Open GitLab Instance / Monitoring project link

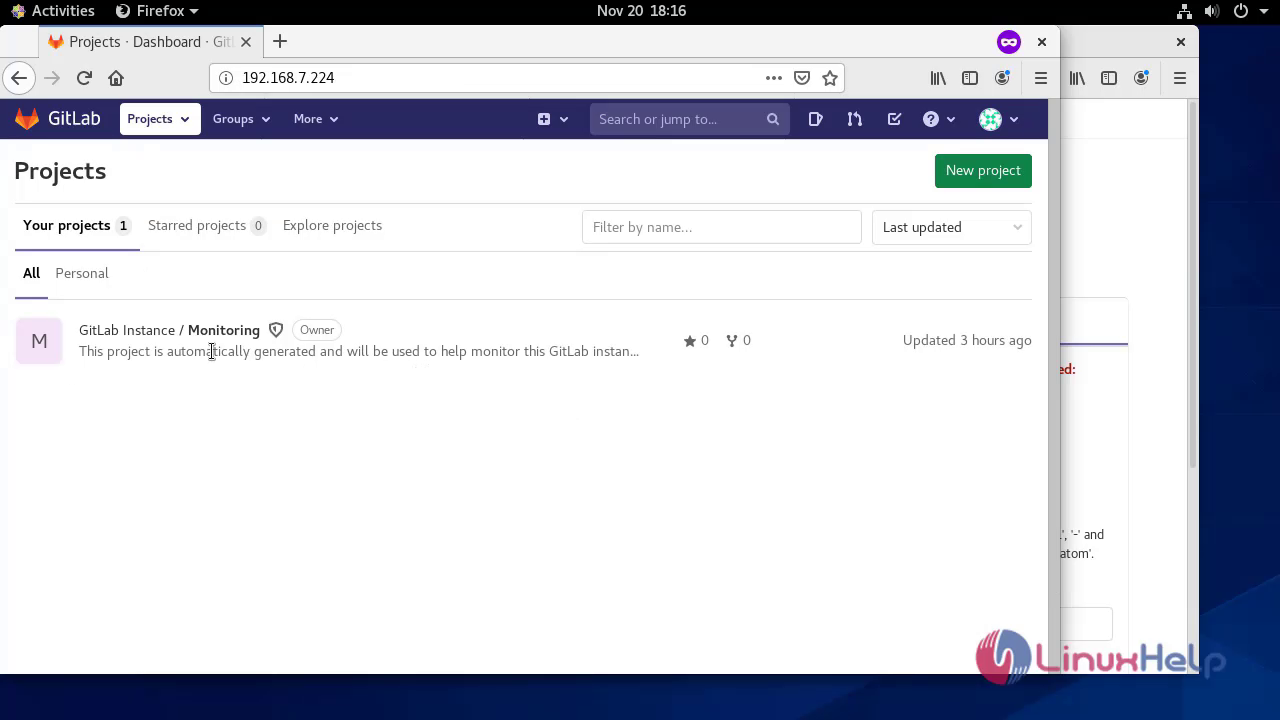tap(169, 330)
